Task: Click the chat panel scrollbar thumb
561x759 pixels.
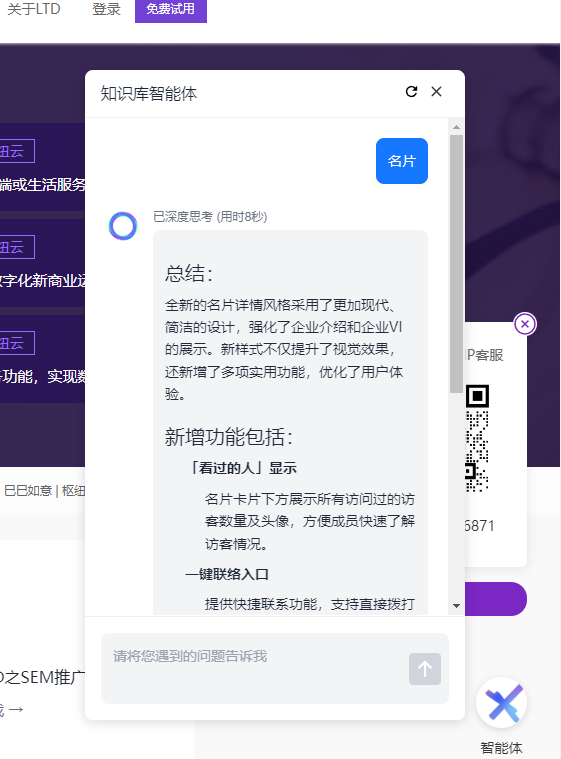Action: [456, 264]
